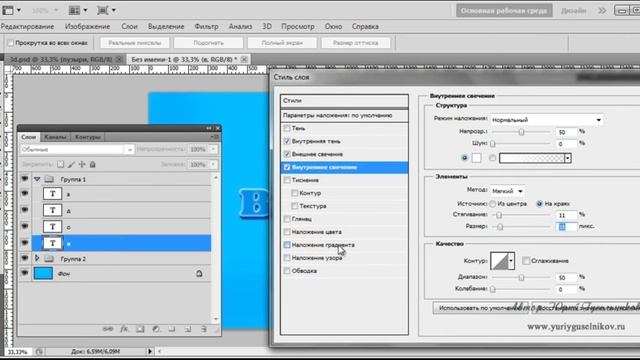Uncheck the Внешнее свечение checkbox
This screenshot has width=640, height=360.
click(x=287, y=154)
